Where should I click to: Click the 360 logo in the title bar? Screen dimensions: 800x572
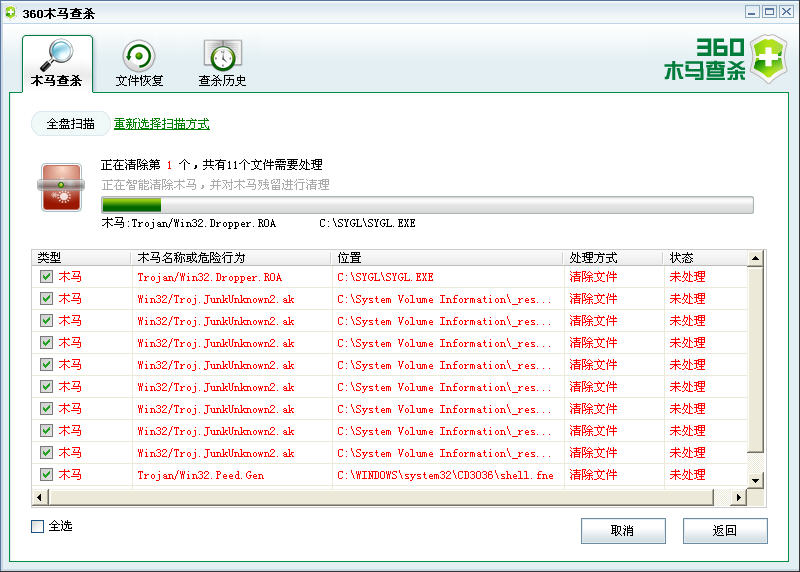10,13
